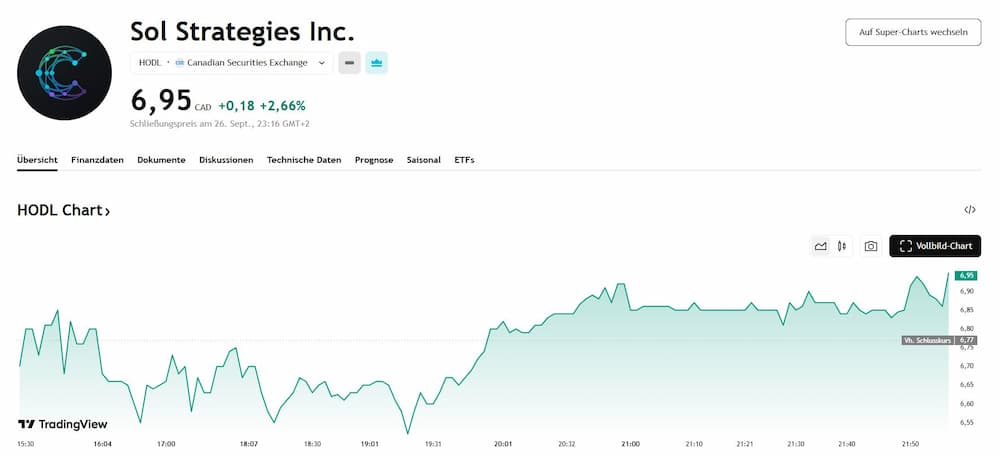The image size is (1000, 456).
Task: Click the gray minus badge icon
Action: click(x=349, y=63)
